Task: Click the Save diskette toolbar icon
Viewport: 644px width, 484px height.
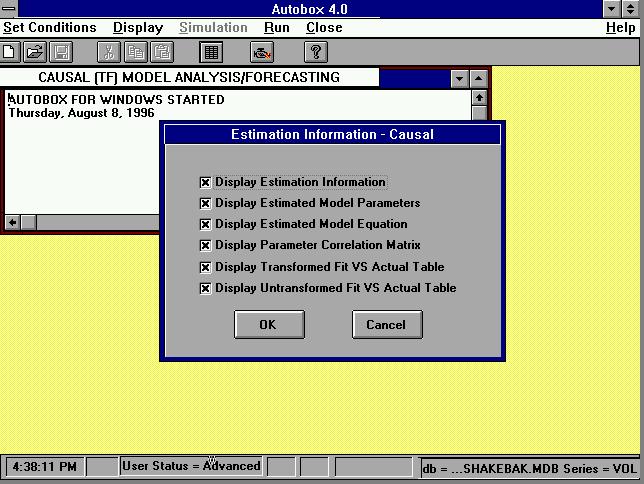Action: (x=61, y=52)
